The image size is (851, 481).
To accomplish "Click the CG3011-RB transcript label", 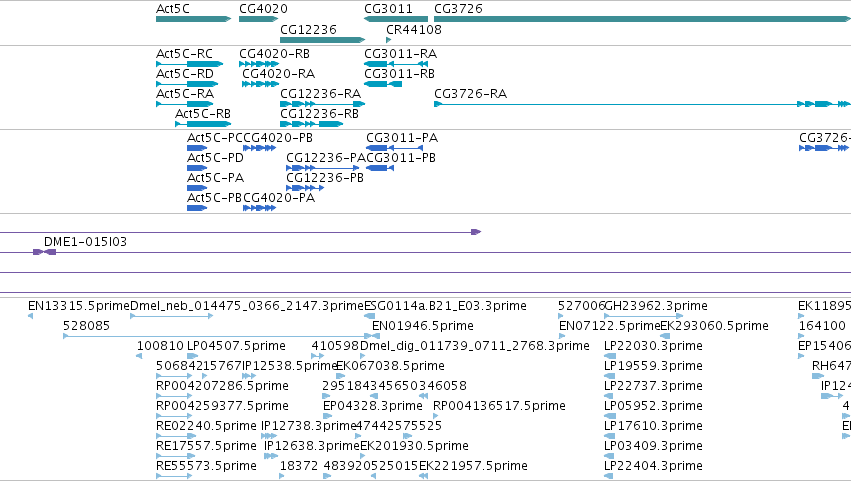I will pyautogui.click(x=399, y=74).
